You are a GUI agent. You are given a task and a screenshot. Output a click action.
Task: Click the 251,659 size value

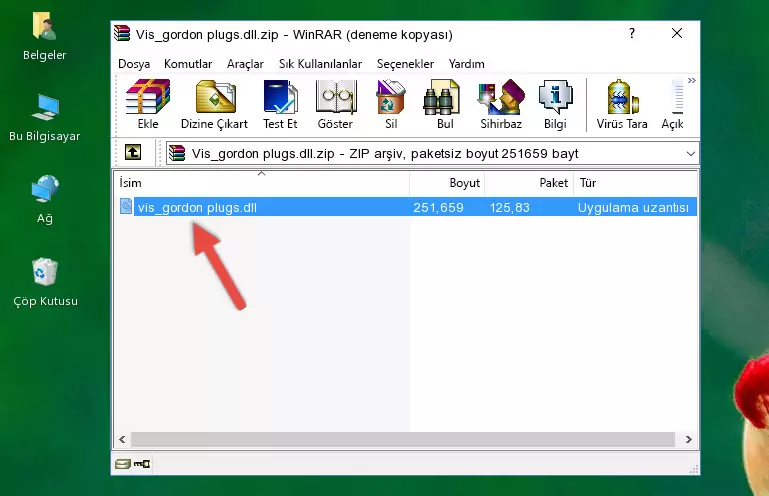click(x=438, y=208)
